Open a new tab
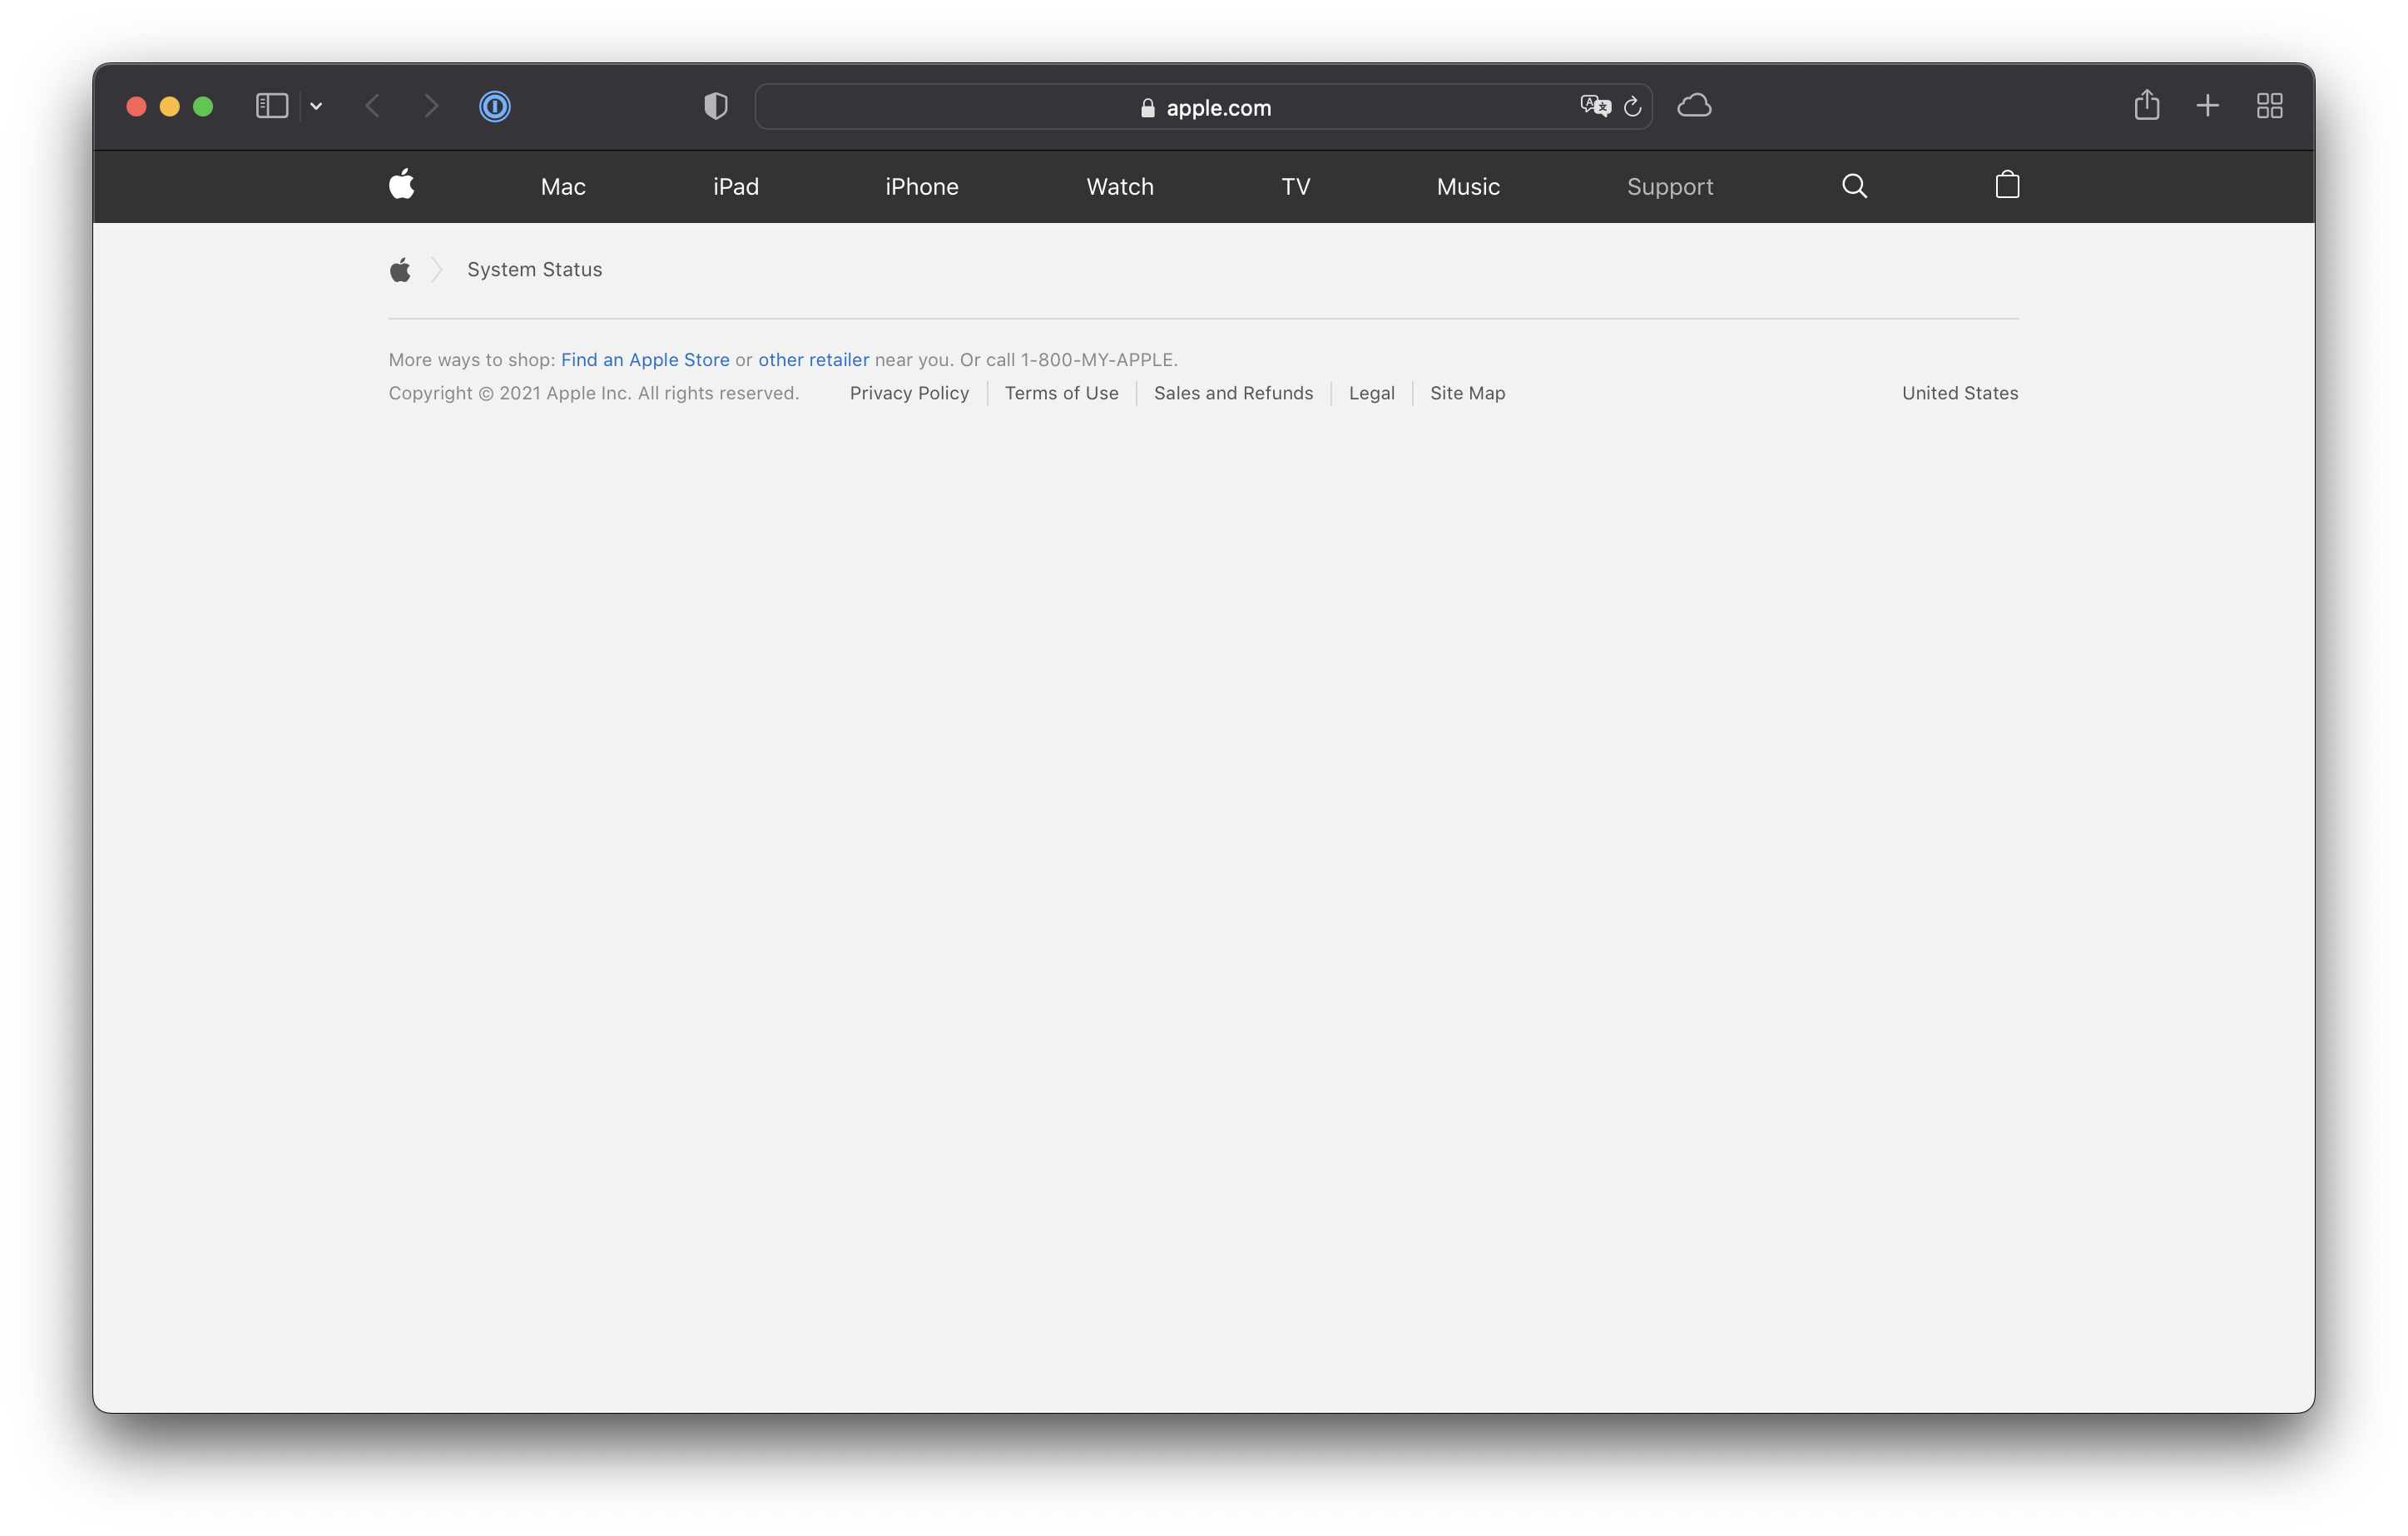The image size is (2408, 1536). click(x=2208, y=105)
